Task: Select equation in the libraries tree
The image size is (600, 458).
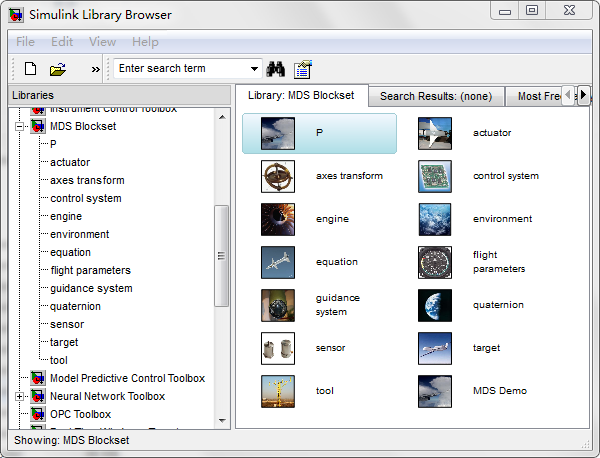Action: [x=70, y=252]
